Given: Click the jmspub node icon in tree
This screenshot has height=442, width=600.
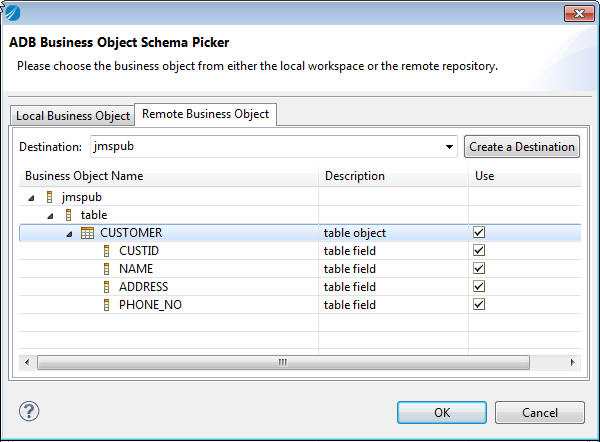Looking at the screenshot, I should (49, 197).
